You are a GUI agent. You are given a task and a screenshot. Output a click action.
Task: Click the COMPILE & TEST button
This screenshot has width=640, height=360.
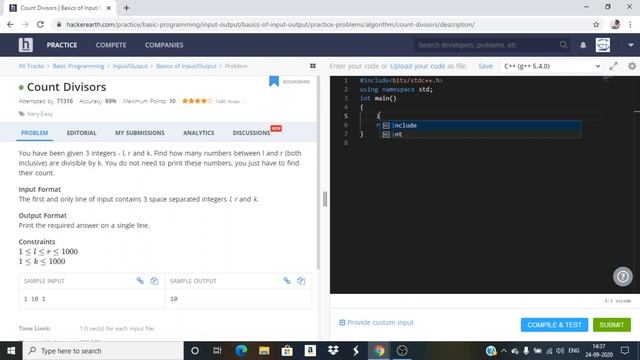[x=554, y=325]
